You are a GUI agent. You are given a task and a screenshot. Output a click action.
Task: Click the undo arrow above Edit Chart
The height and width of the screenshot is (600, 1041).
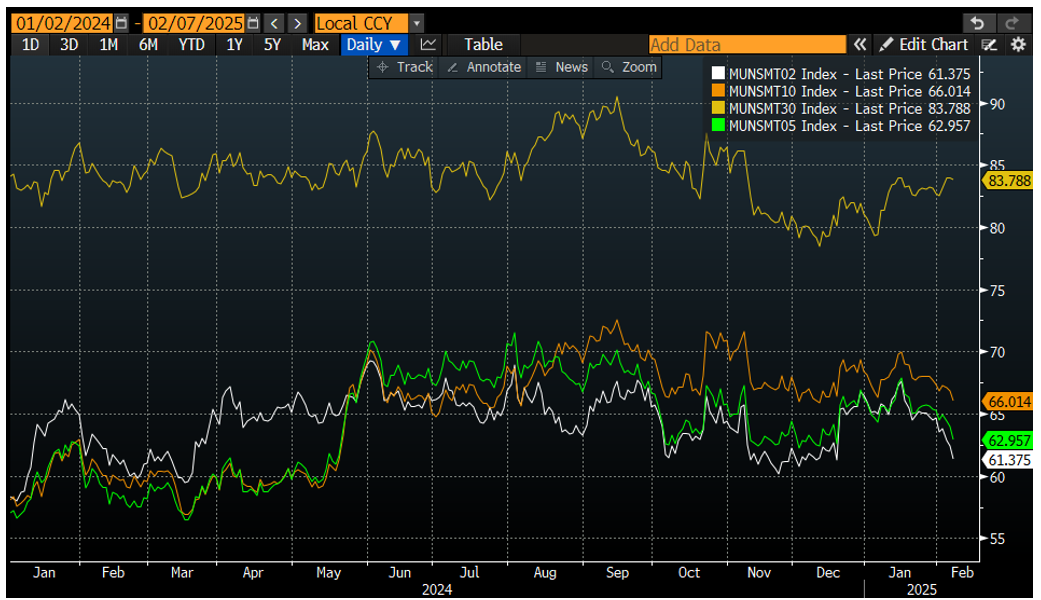975,22
